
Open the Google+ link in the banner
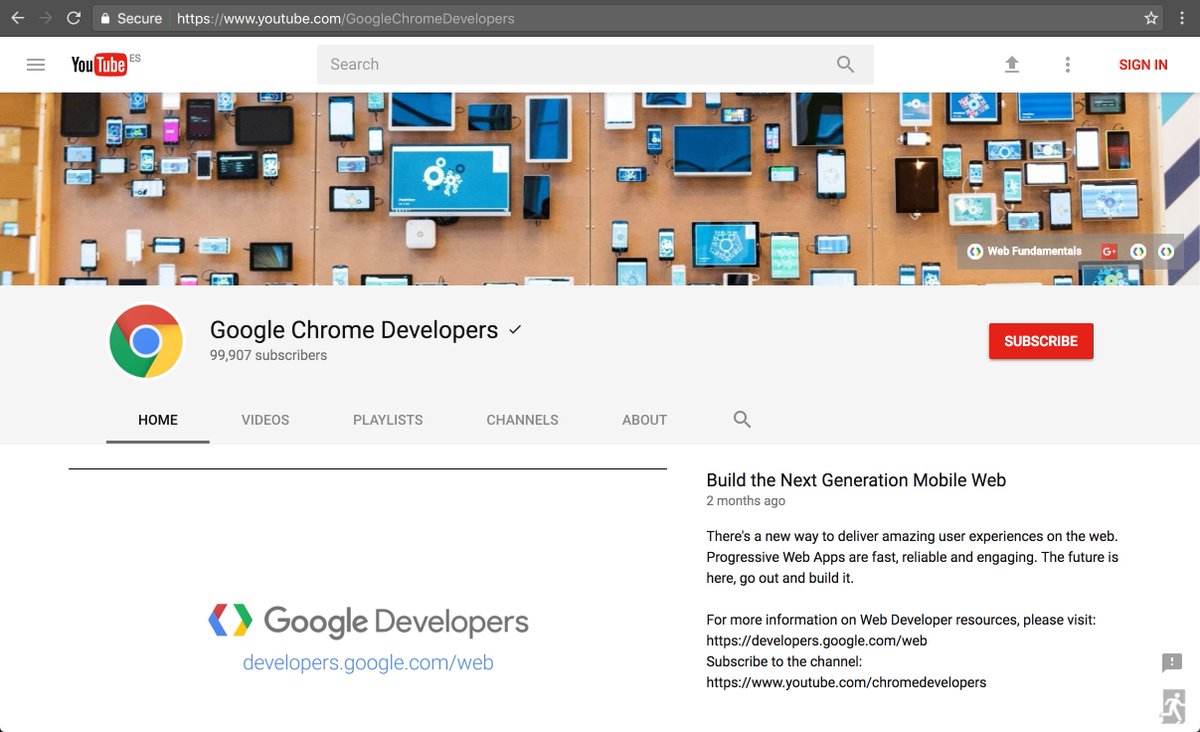tap(1109, 252)
